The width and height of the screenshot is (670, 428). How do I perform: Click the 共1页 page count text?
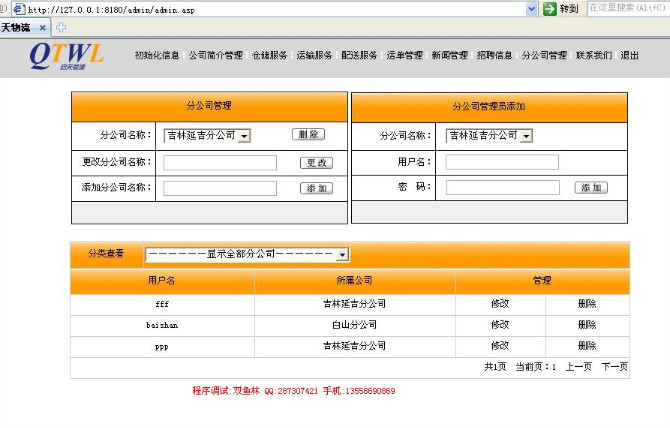(x=495, y=367)
